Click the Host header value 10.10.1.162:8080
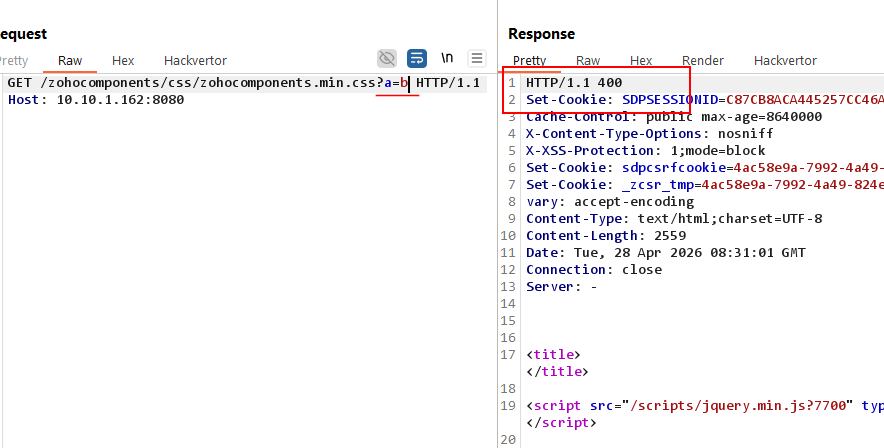 [120, 100]
